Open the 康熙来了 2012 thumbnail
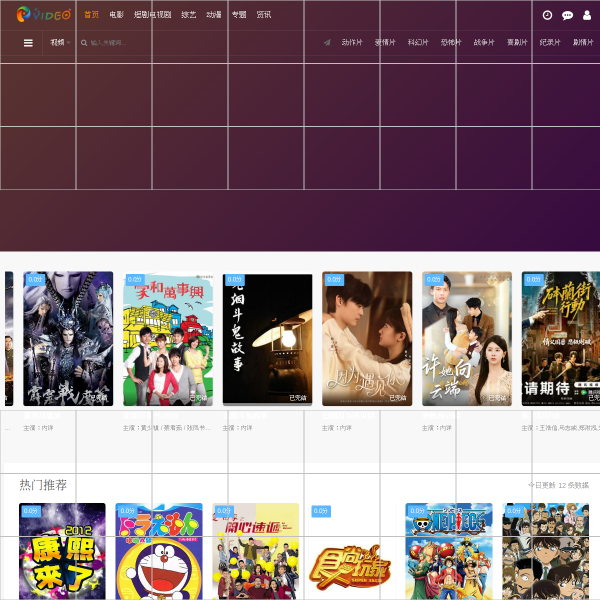The height and width of the screenshot is (600, 600). pos(62,551)
